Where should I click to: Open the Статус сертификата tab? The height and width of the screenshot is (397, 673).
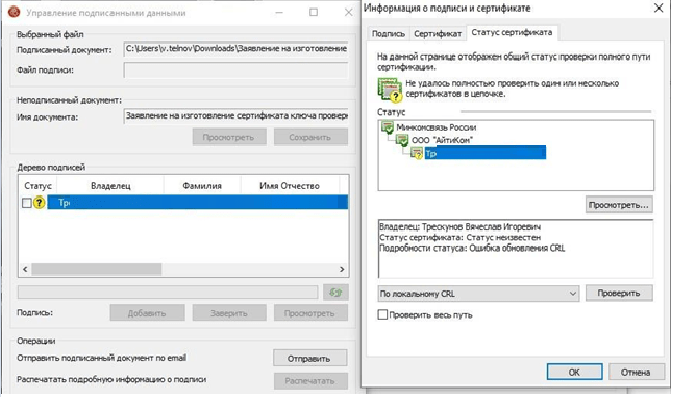click(x=512, y=33)
